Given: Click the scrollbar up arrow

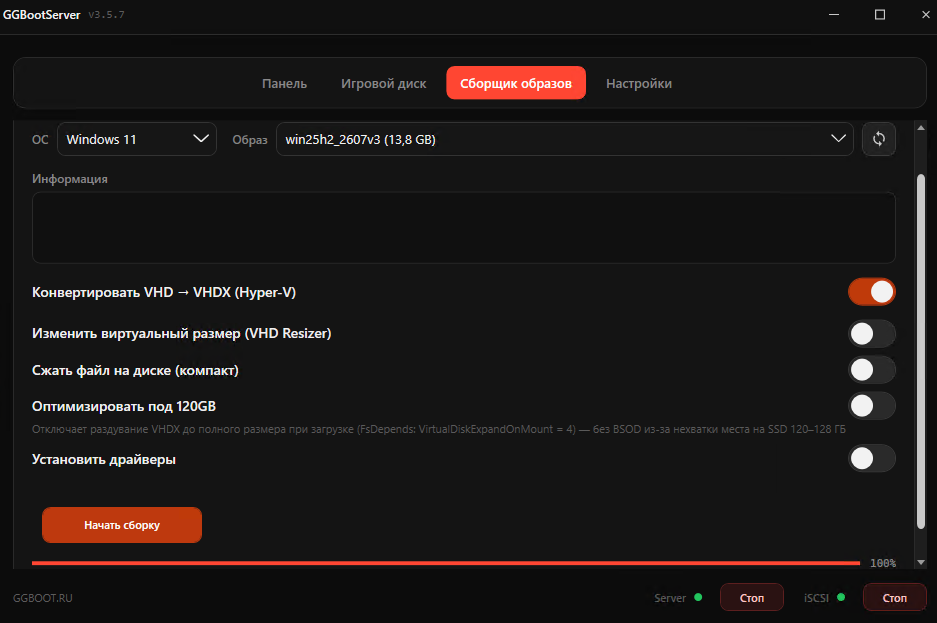Looking at the screenshot, I should tap(921, 128).
